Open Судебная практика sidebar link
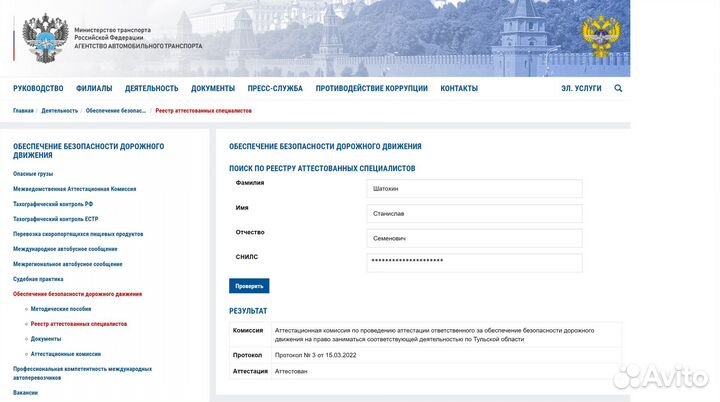Viewport: 720px width, 402px height. coord(38,279)
